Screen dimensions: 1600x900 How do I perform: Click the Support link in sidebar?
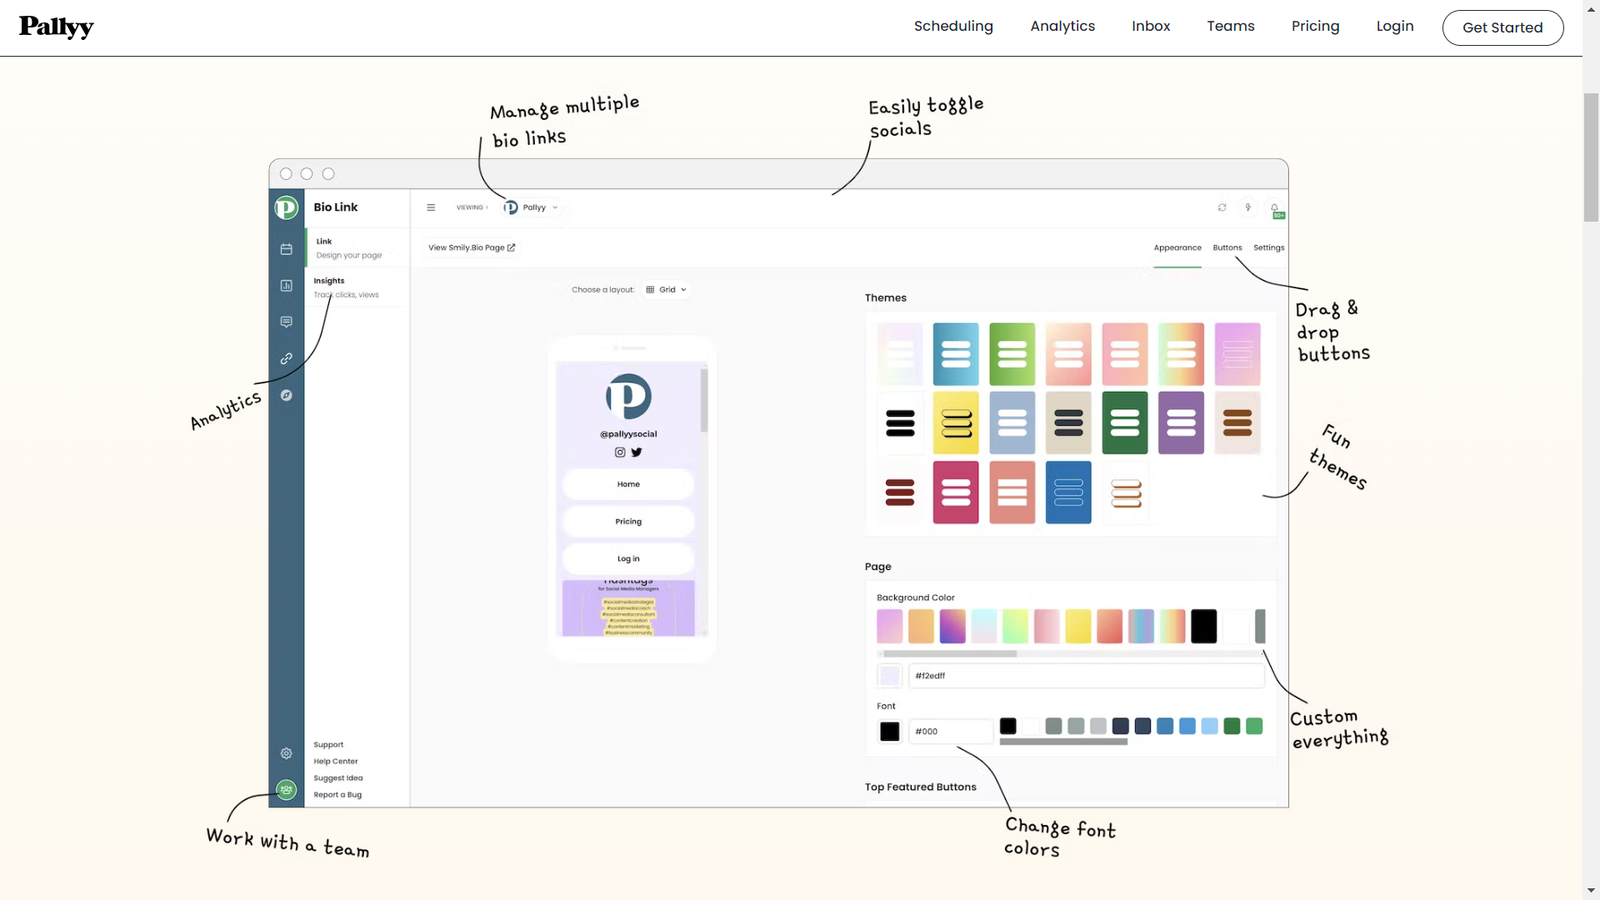point(328,745)
